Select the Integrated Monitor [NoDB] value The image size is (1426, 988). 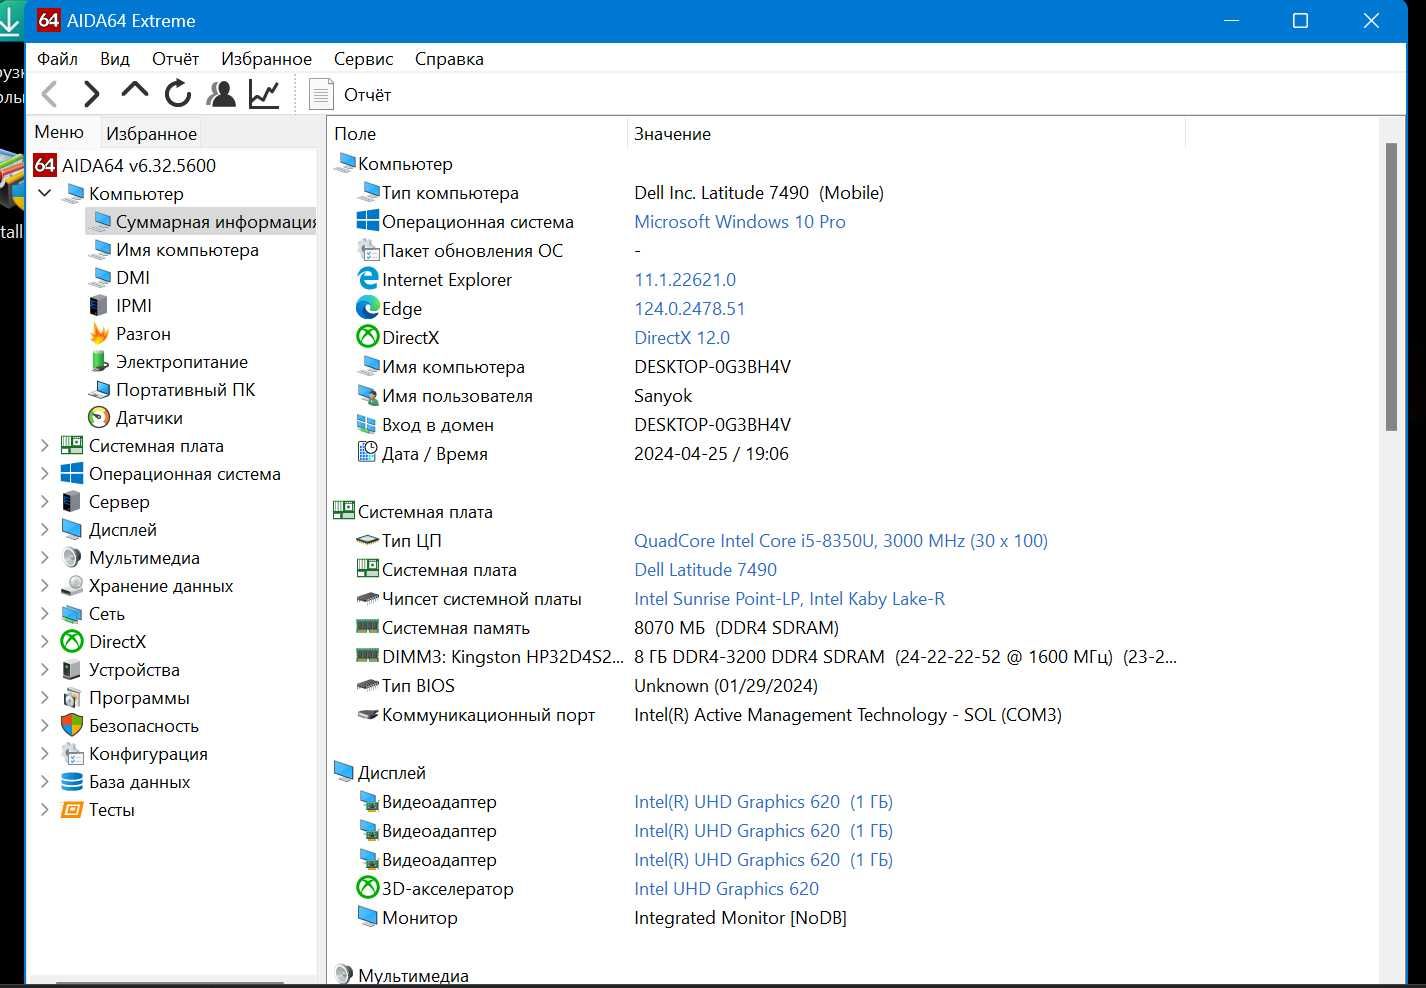pyautogui.click(x=740, y=917)
